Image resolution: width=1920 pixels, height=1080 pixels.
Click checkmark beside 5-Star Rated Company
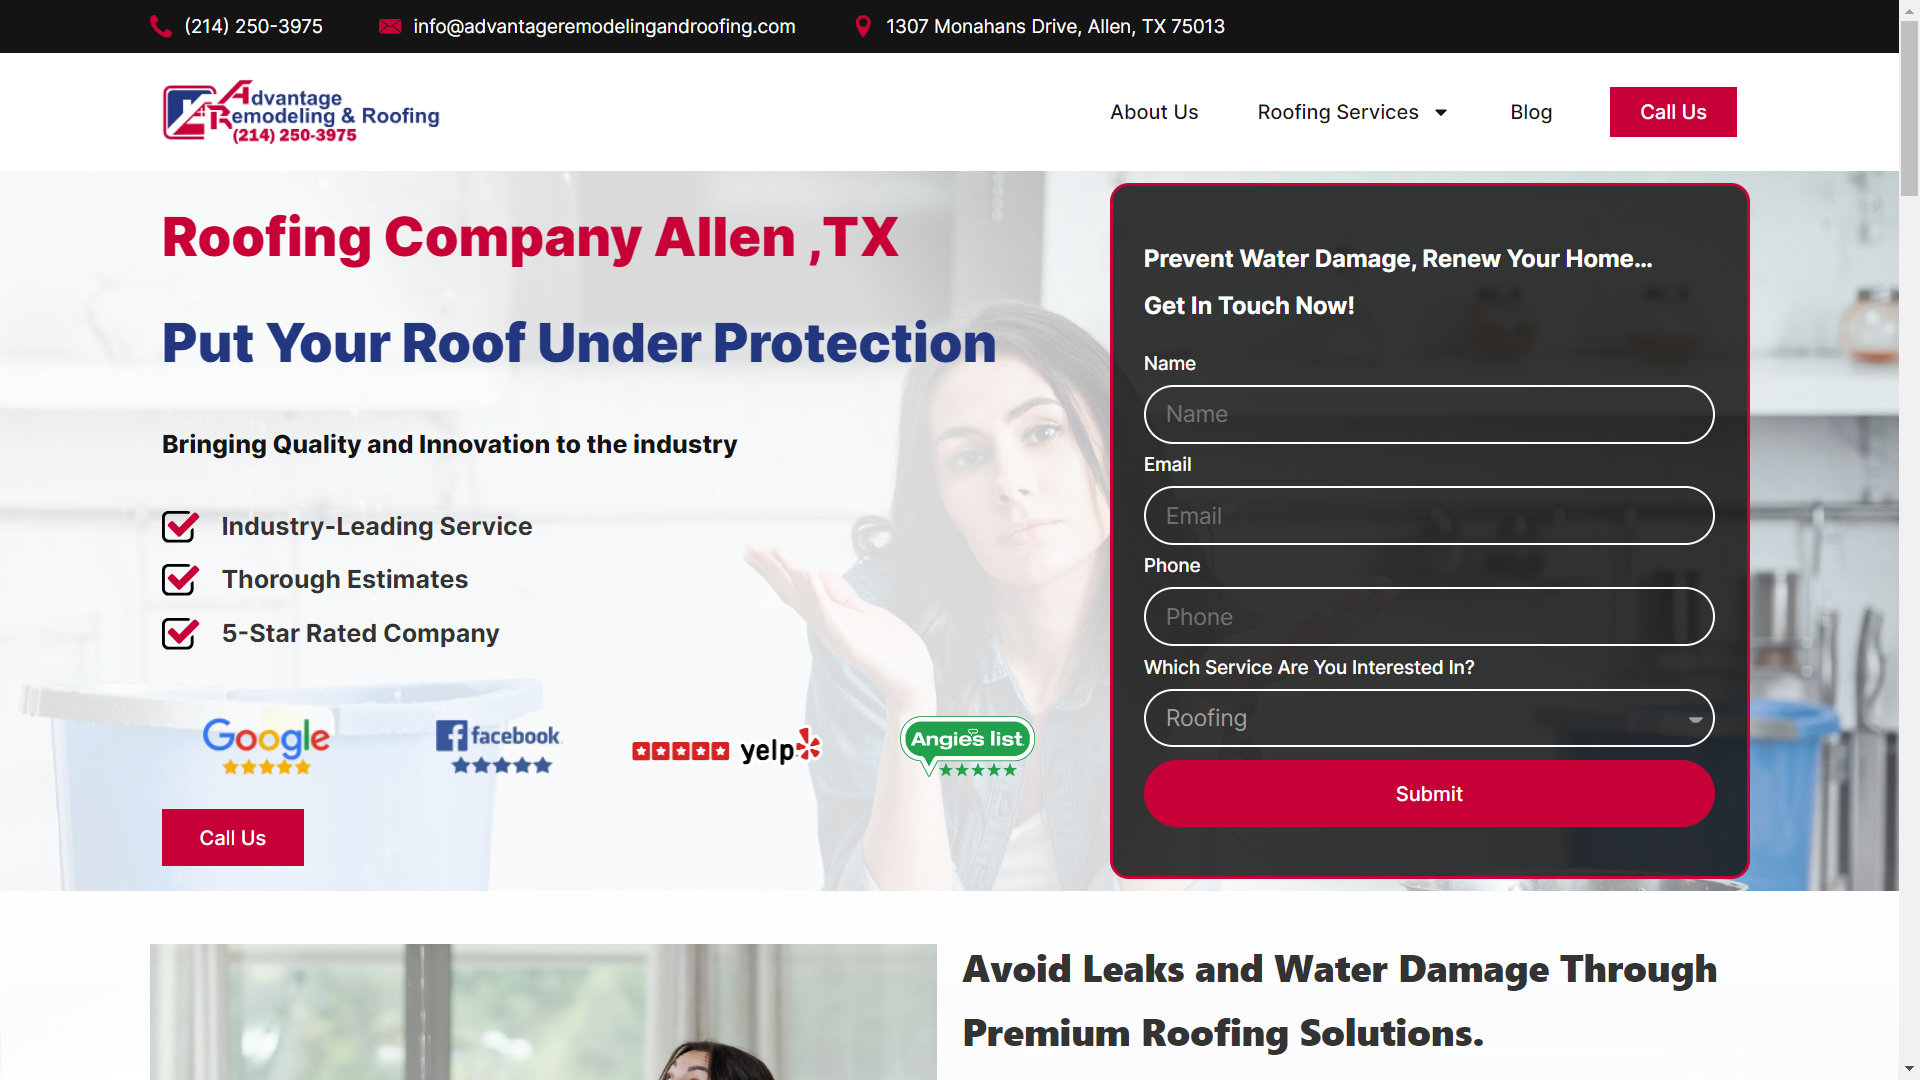coord(180,633)
